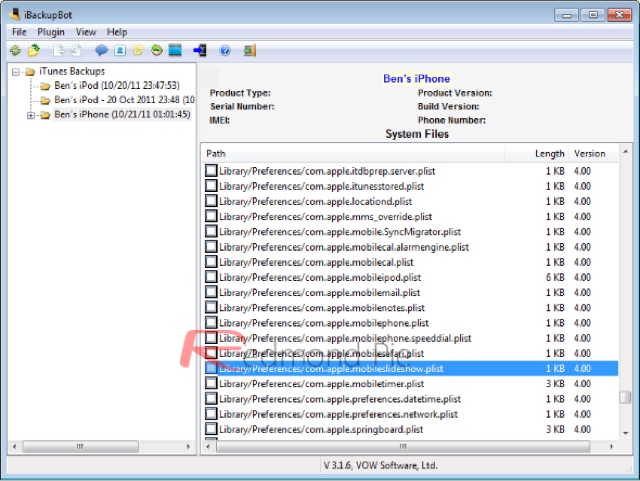Image resolution: width=640 pixels, height=481 pixels.
Task: Click the file list scroll up arrow
Action: pyautogui.click(x=625, y=151)
